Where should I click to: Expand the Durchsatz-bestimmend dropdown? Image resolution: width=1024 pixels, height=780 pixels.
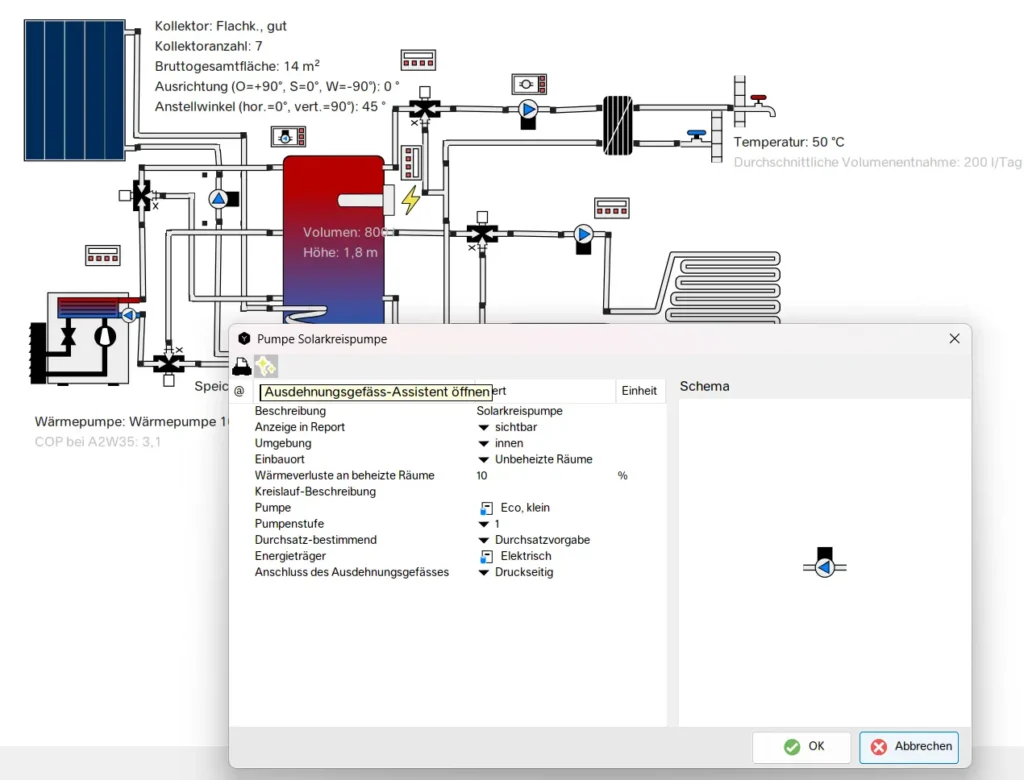484,540
